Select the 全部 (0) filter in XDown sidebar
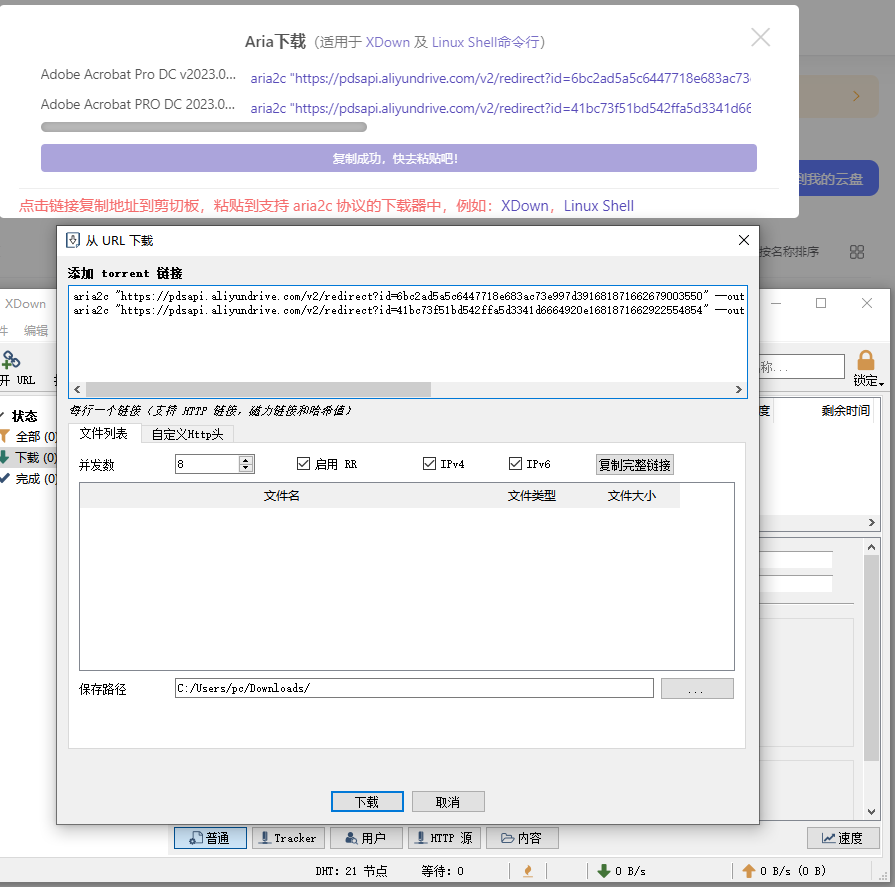Screen dimensions: 895x887 point(29,437)
